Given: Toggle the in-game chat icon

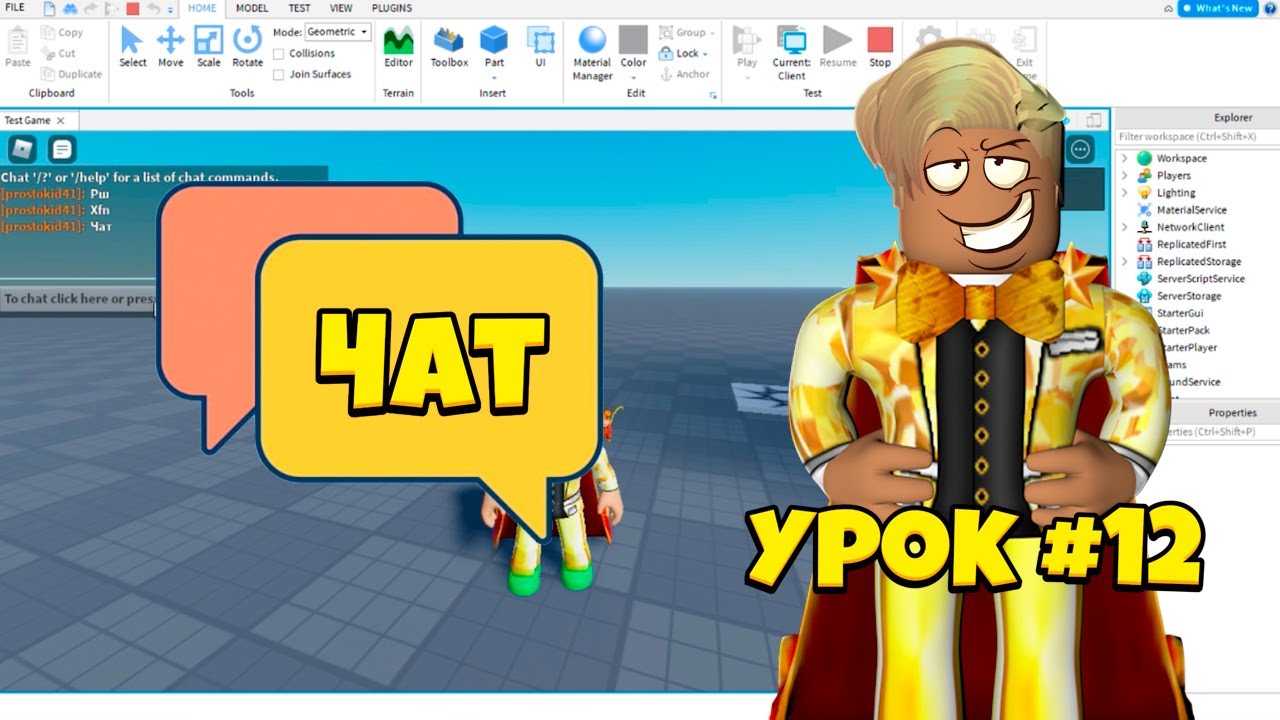Looking at the screenshot, I should tap(62, 150).
